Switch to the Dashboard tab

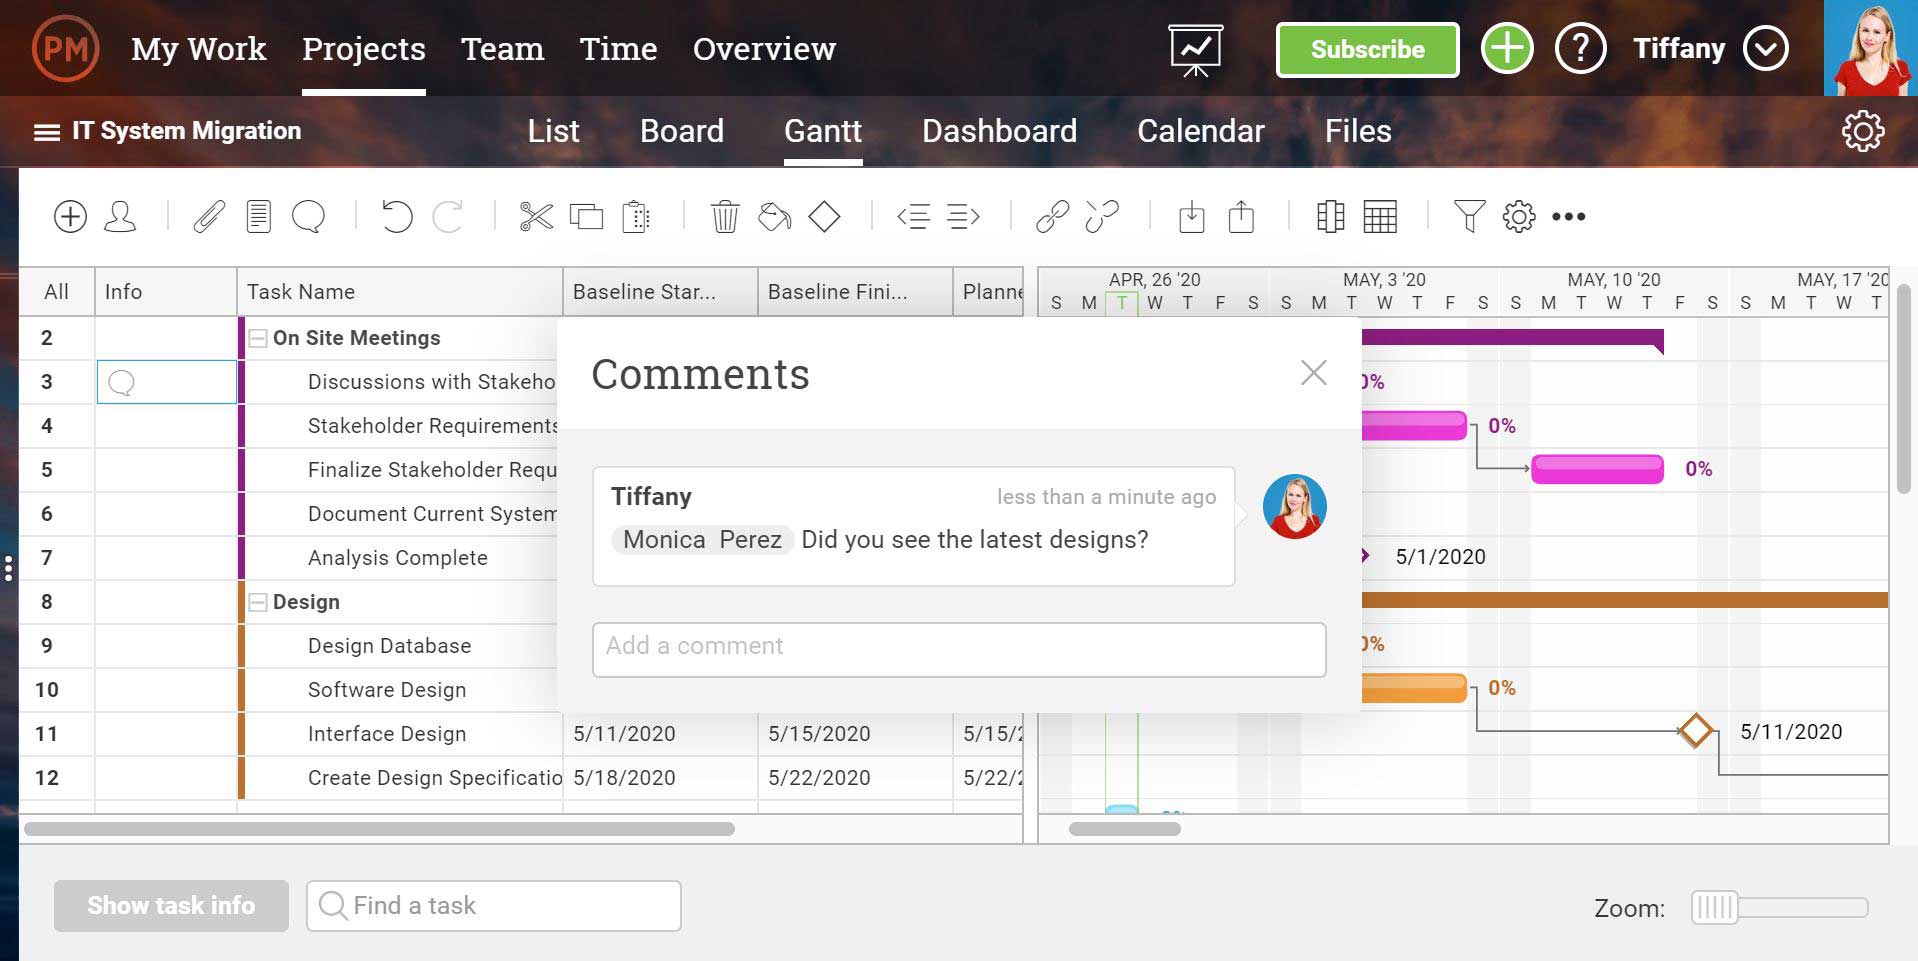(x=999, y=131)
